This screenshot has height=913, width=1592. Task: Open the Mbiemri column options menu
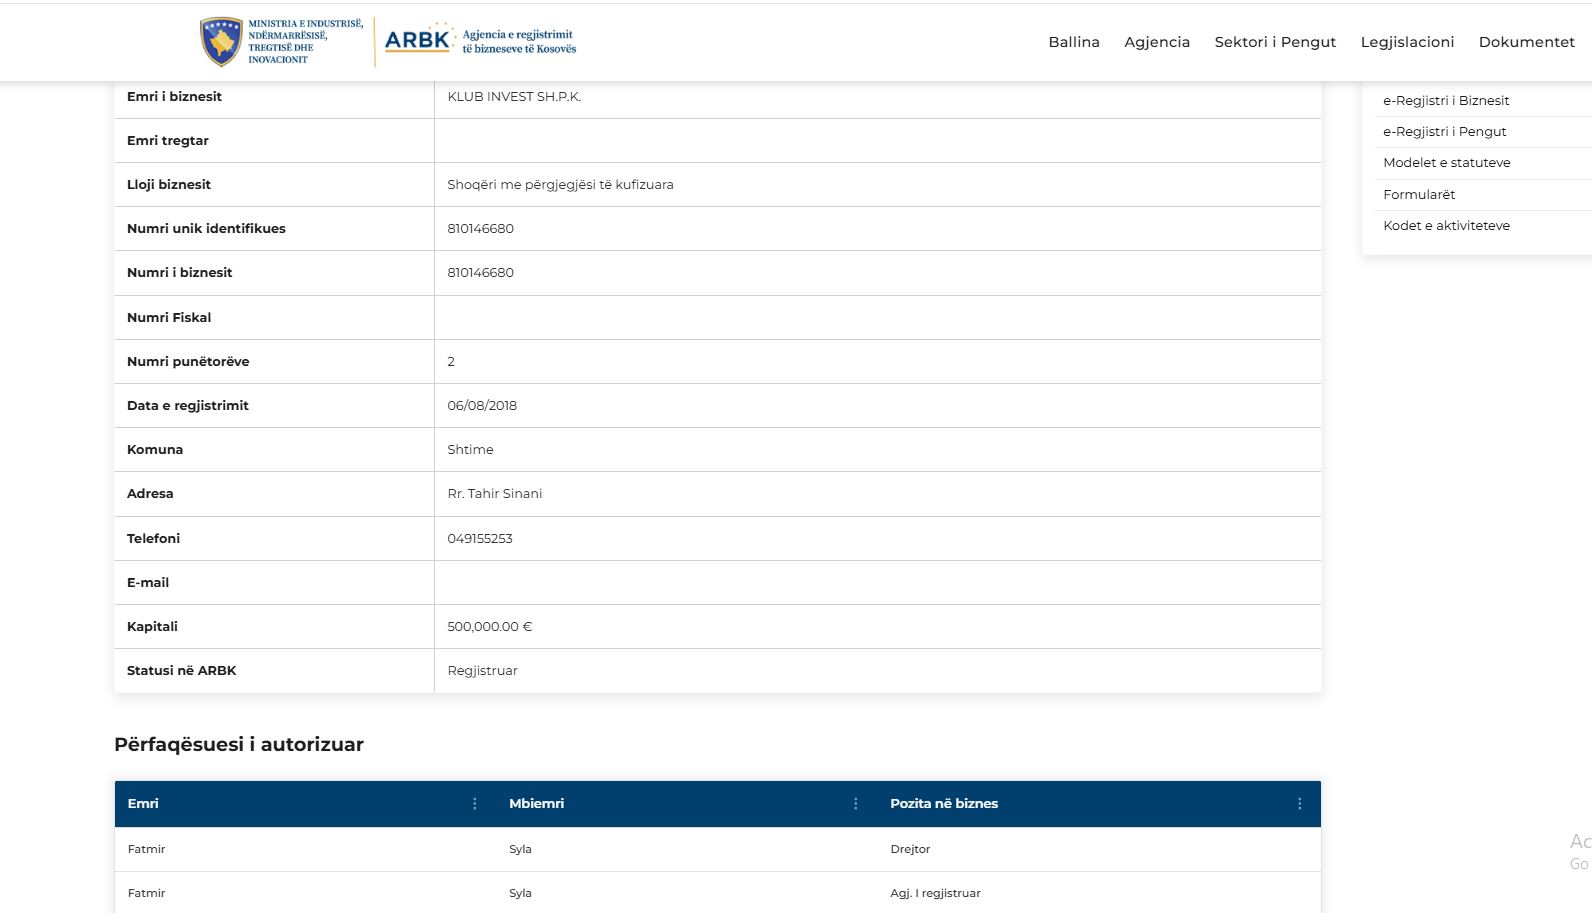click(x=856, y=804)
